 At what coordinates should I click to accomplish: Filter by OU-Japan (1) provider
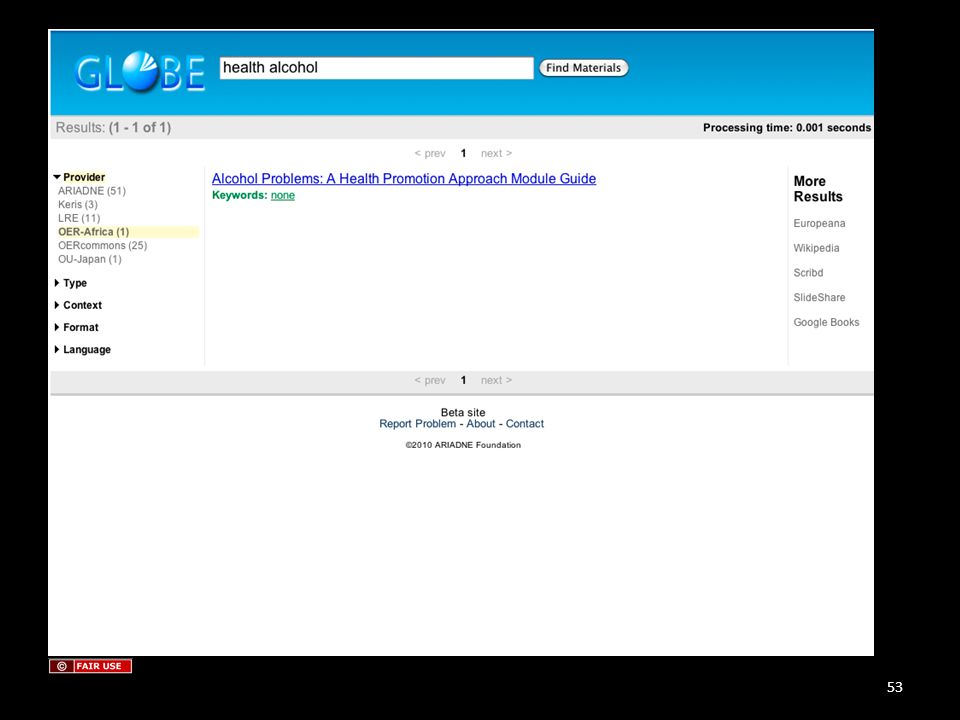[x=89, y=259]
